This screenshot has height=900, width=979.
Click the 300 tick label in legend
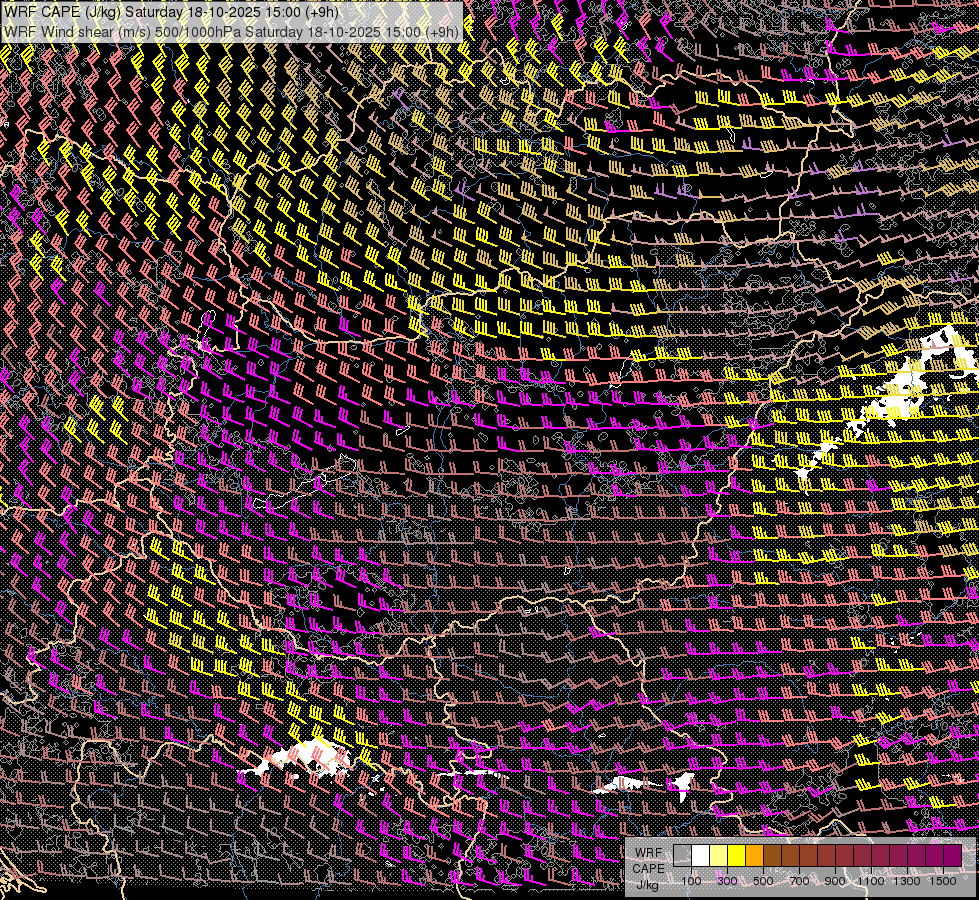point(727,881)
